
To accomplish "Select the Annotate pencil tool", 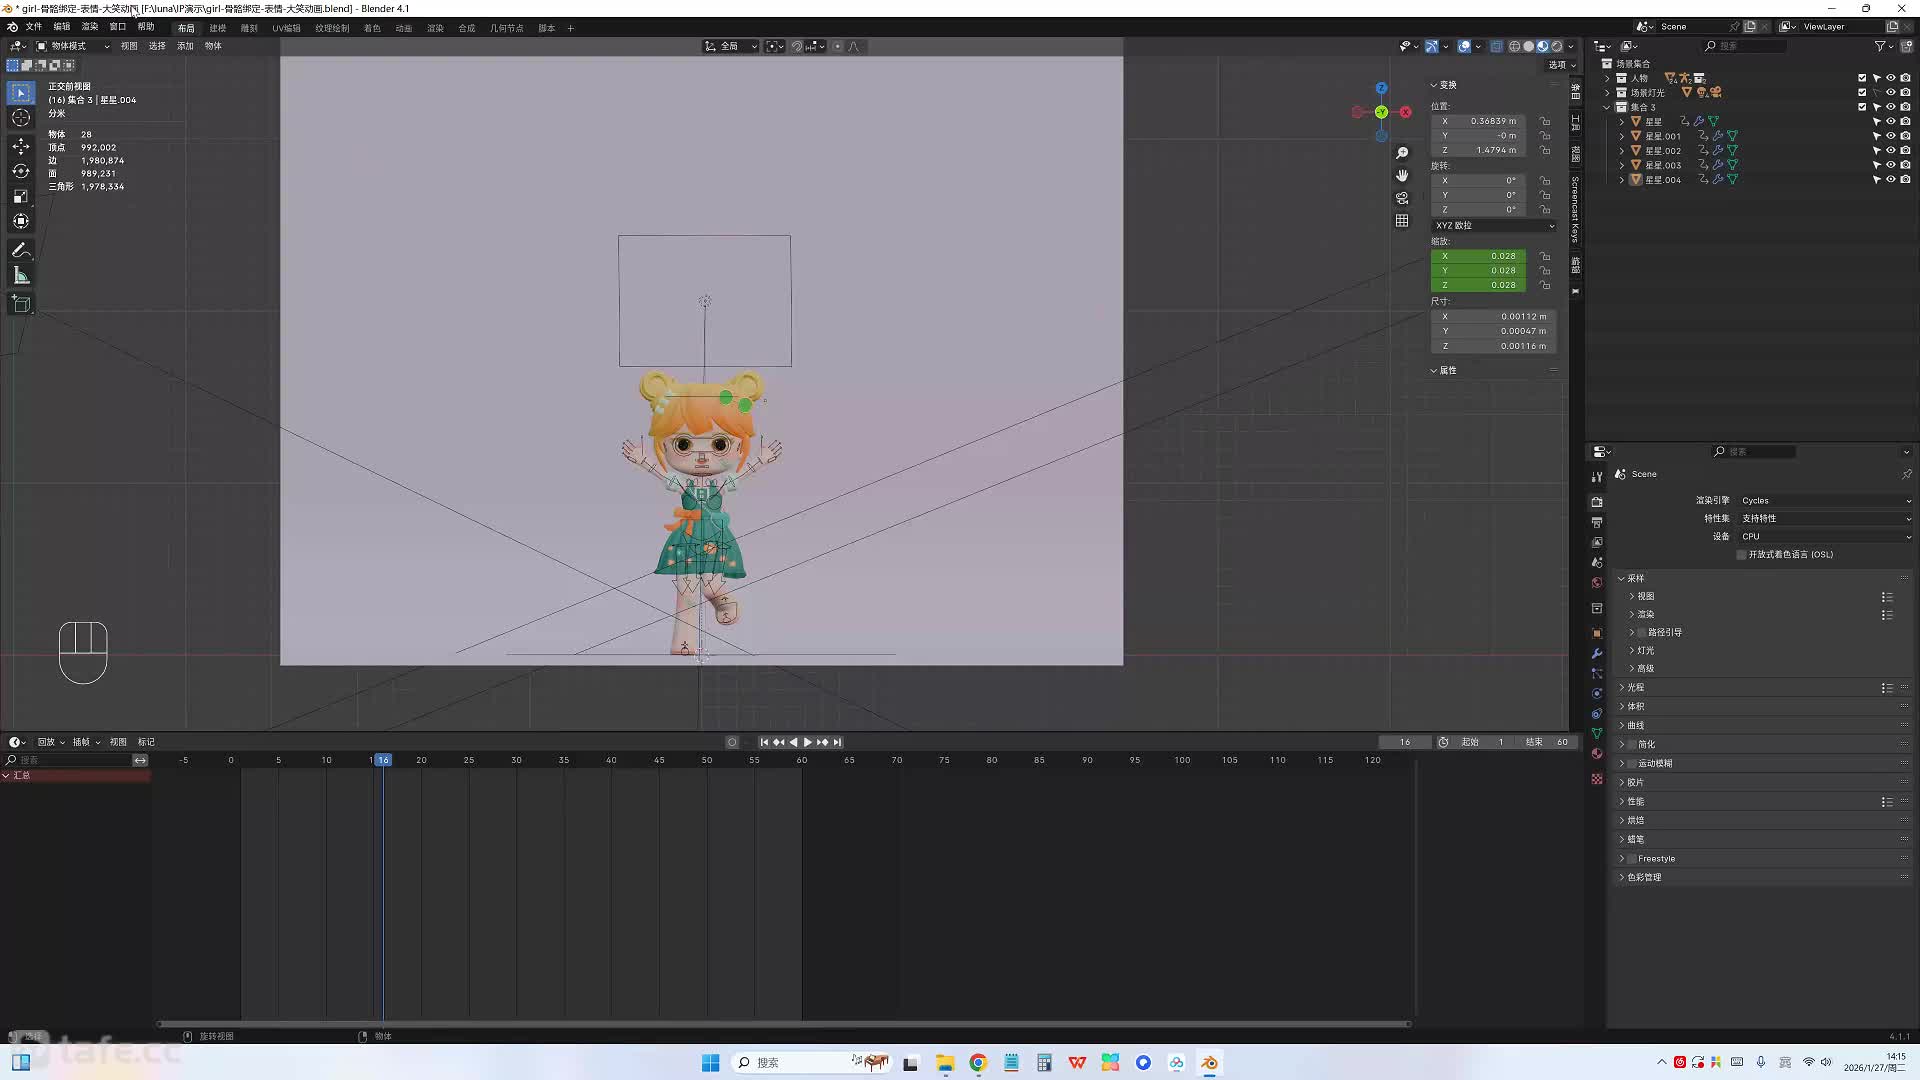I will point(21,250).
